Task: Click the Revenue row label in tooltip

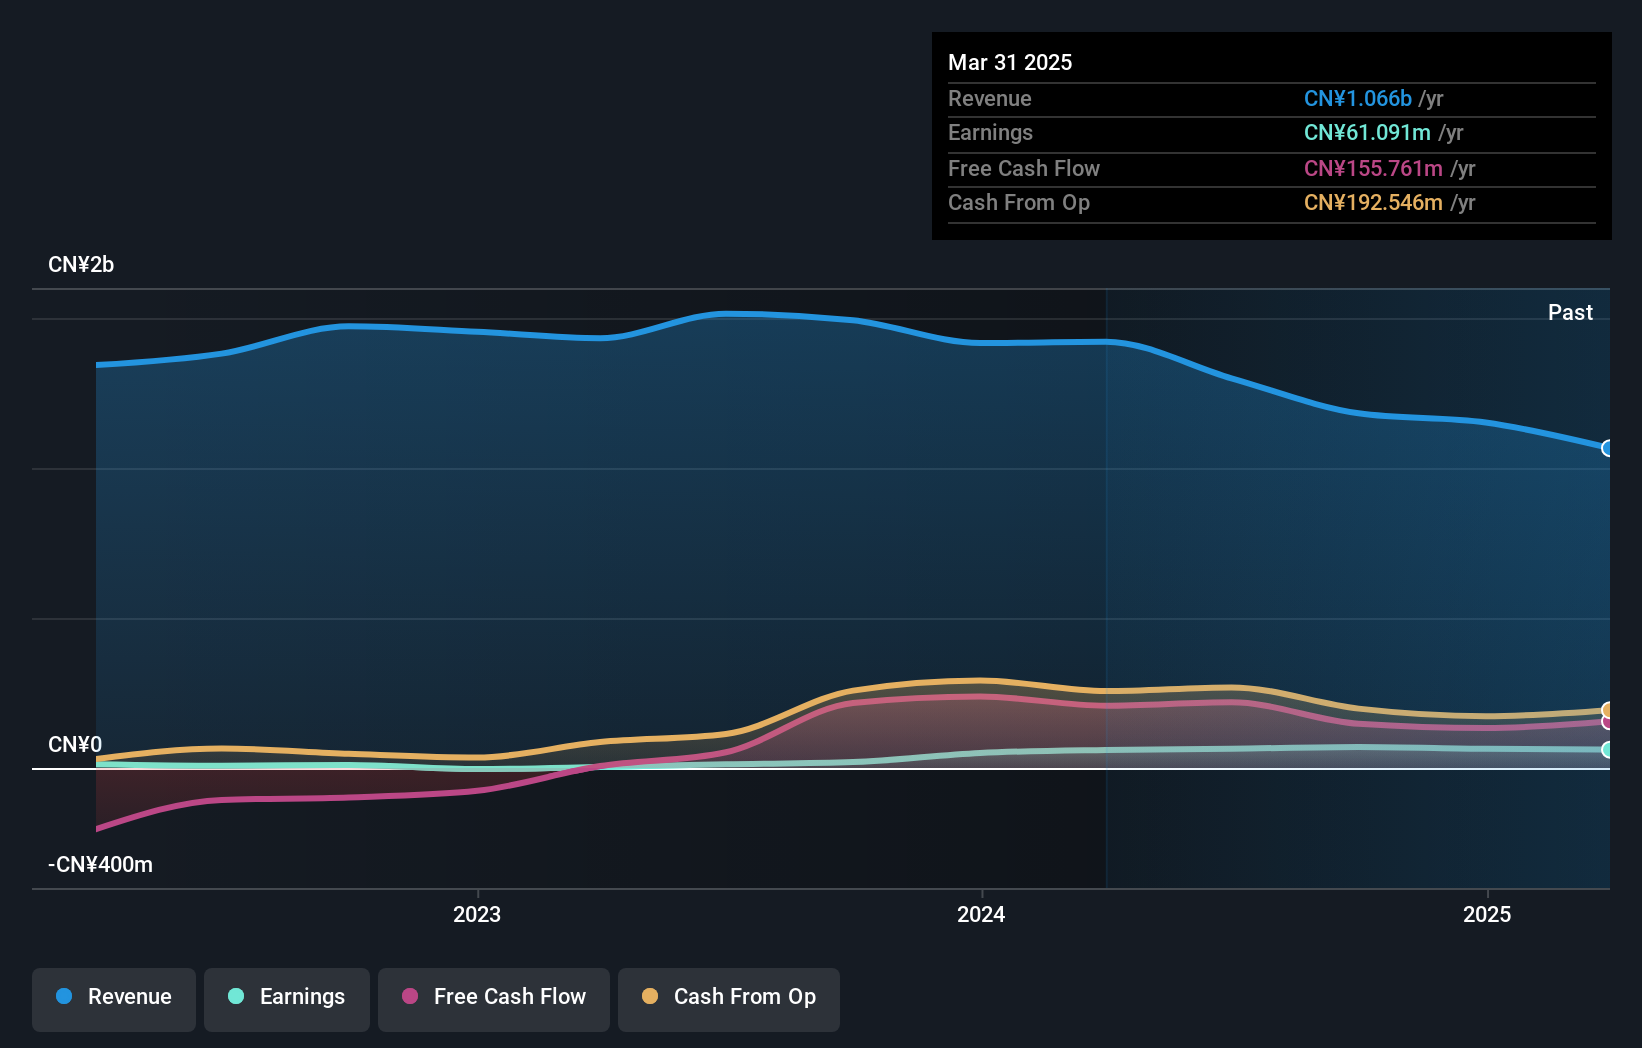Action: click(x=990, y=98)
